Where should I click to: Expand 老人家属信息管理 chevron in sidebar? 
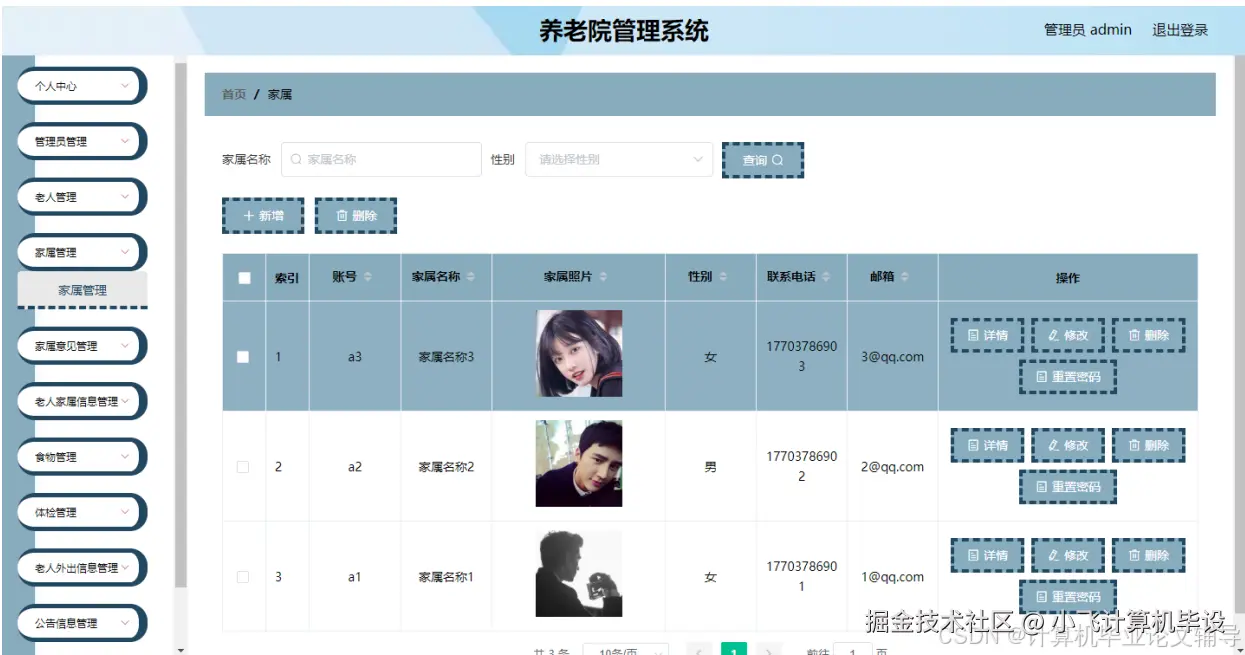(x=125, y=401)
